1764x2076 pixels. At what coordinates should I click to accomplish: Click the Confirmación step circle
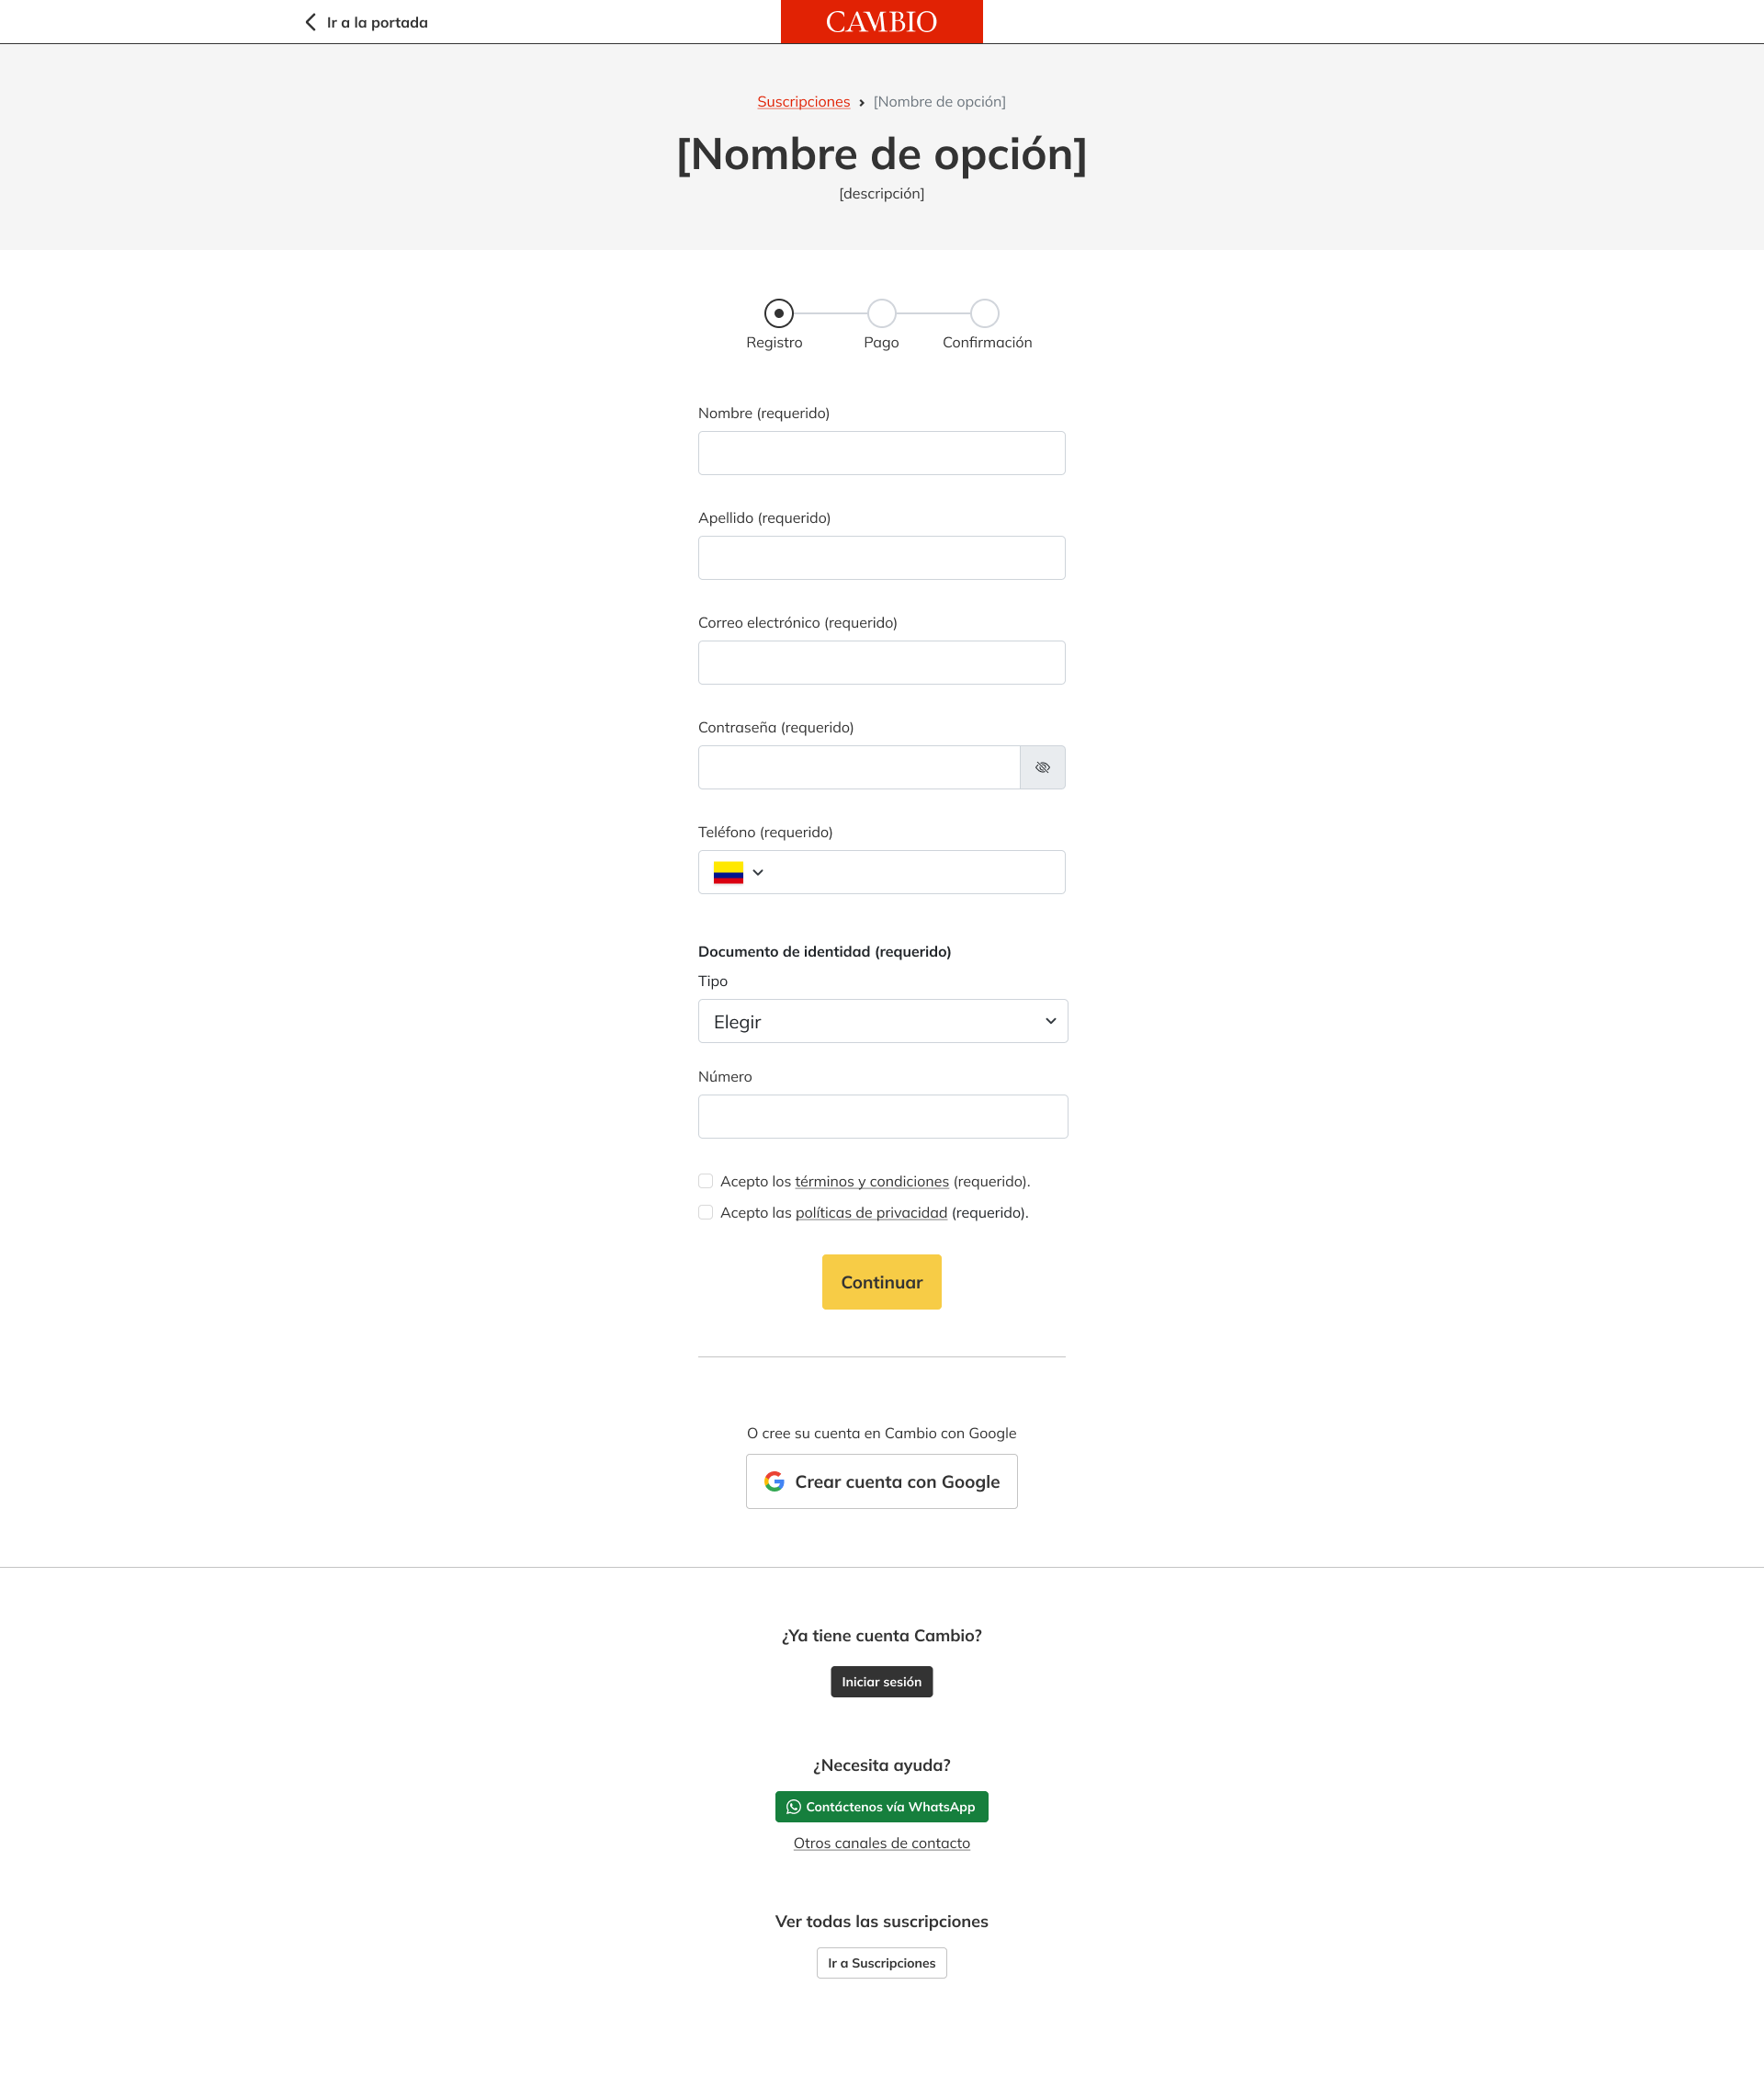[x=985, y=313]
